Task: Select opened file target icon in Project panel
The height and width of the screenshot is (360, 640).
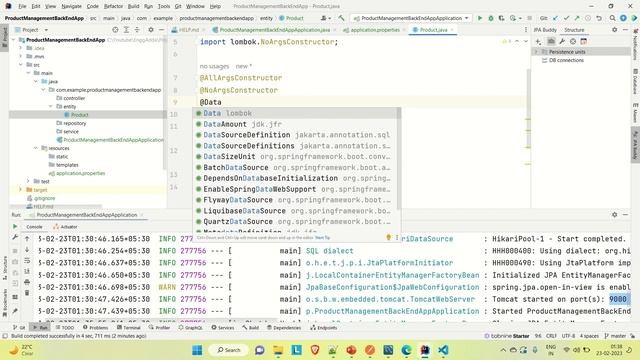Action: point(115,30)
